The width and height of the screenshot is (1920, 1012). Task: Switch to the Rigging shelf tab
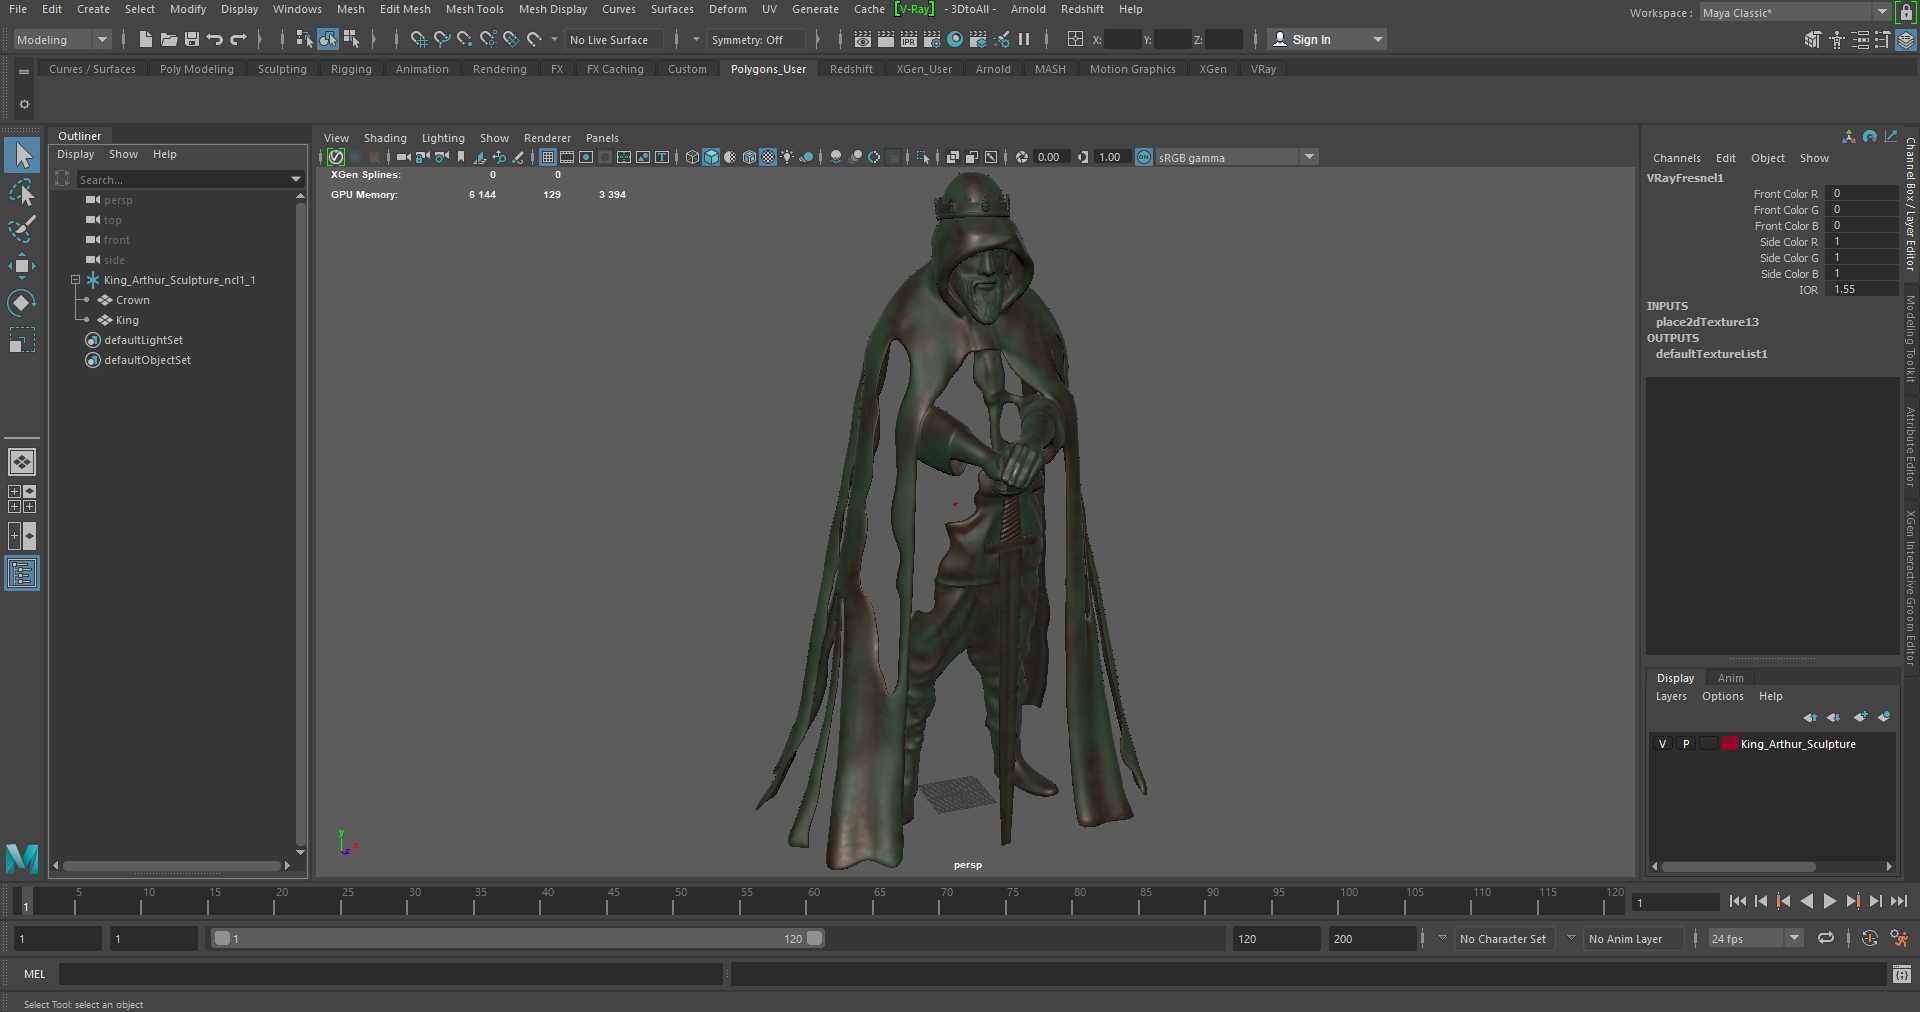tap(351, 69)
